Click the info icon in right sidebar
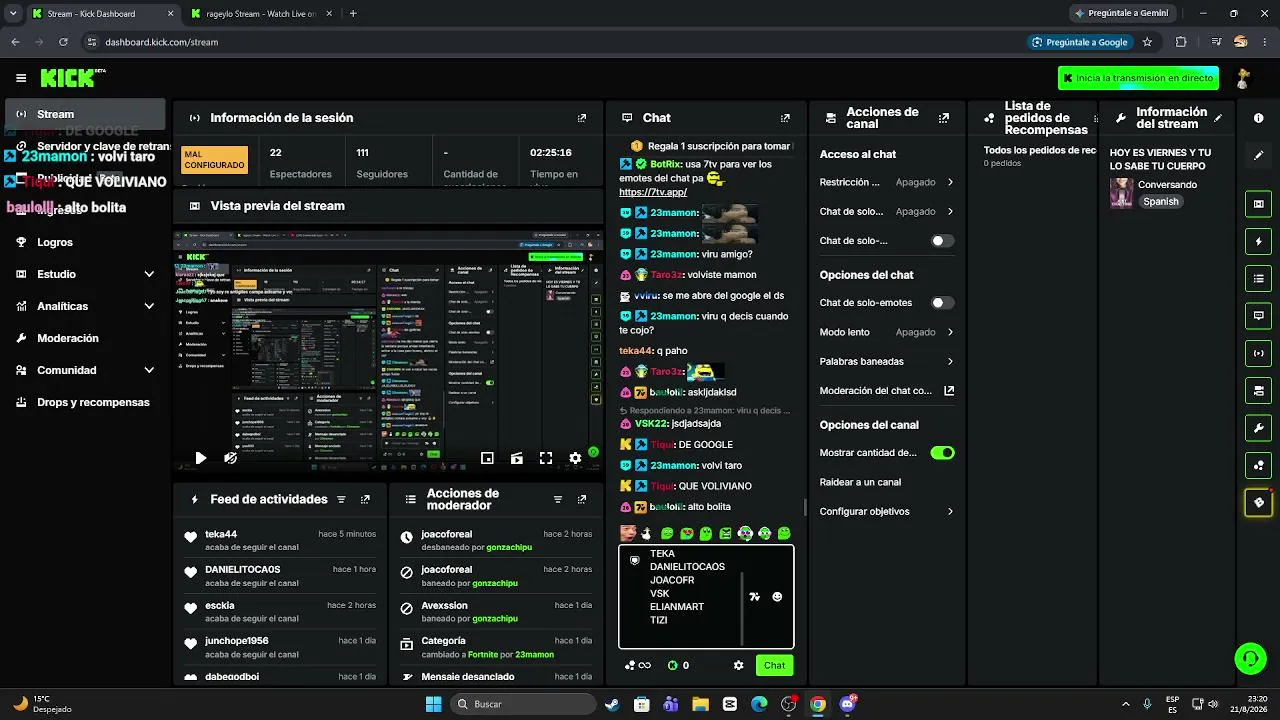Image resolution: width=1280 pixels, height=720 pixels. click(x=1258, y=118)
